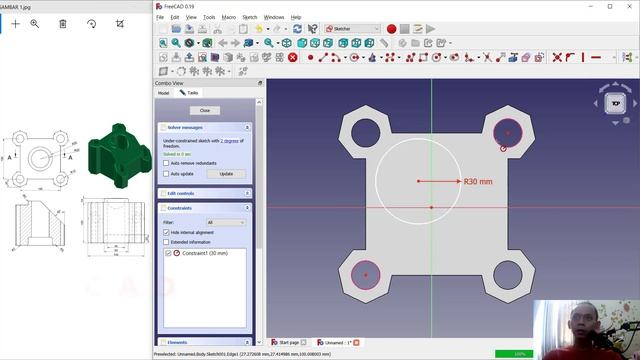Viewport: 640px width, 360px height.
Task: Click the Isometric view cube icon
Action: 287,43
